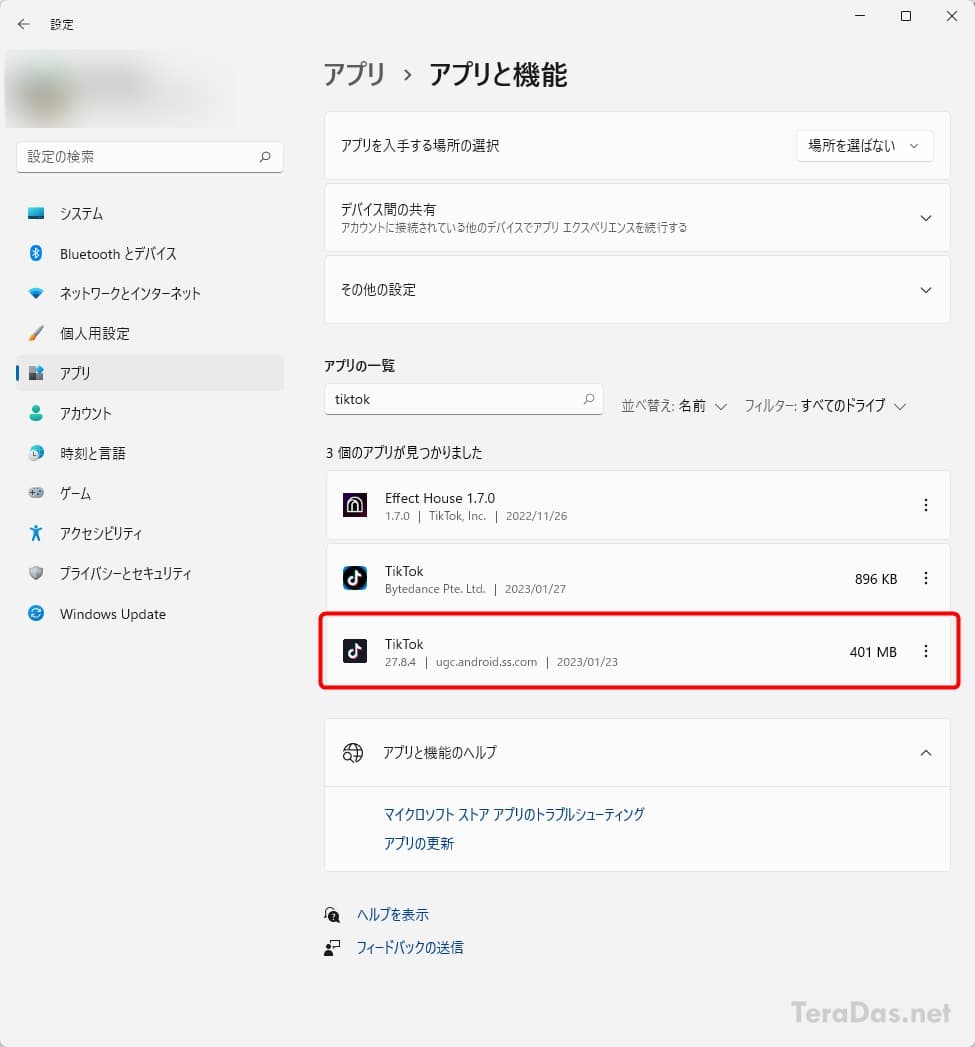Open the 場所を選ばない dropdown

coord(864,146)
